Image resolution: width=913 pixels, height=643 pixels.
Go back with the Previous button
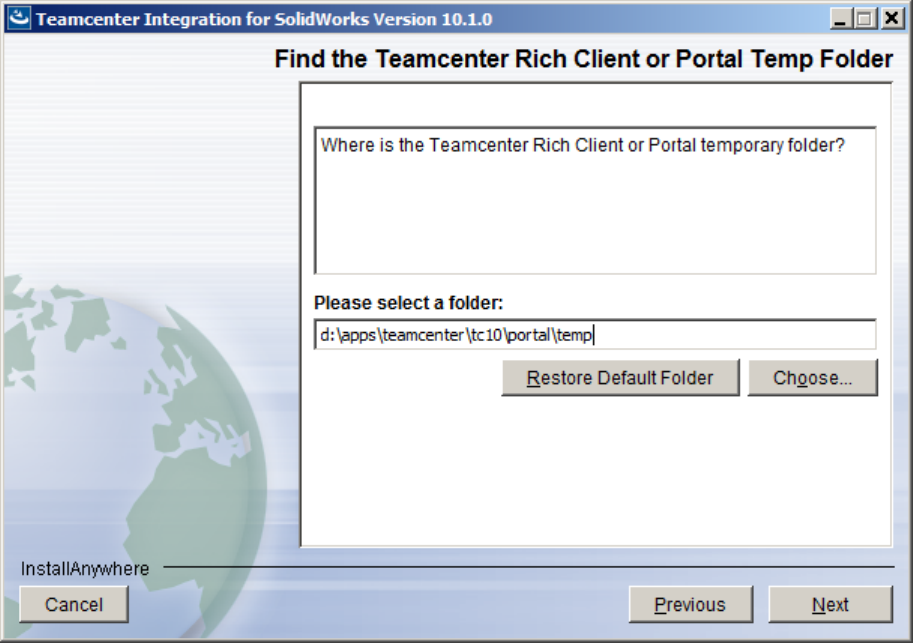pyautogui.click(x=691, y=605)
